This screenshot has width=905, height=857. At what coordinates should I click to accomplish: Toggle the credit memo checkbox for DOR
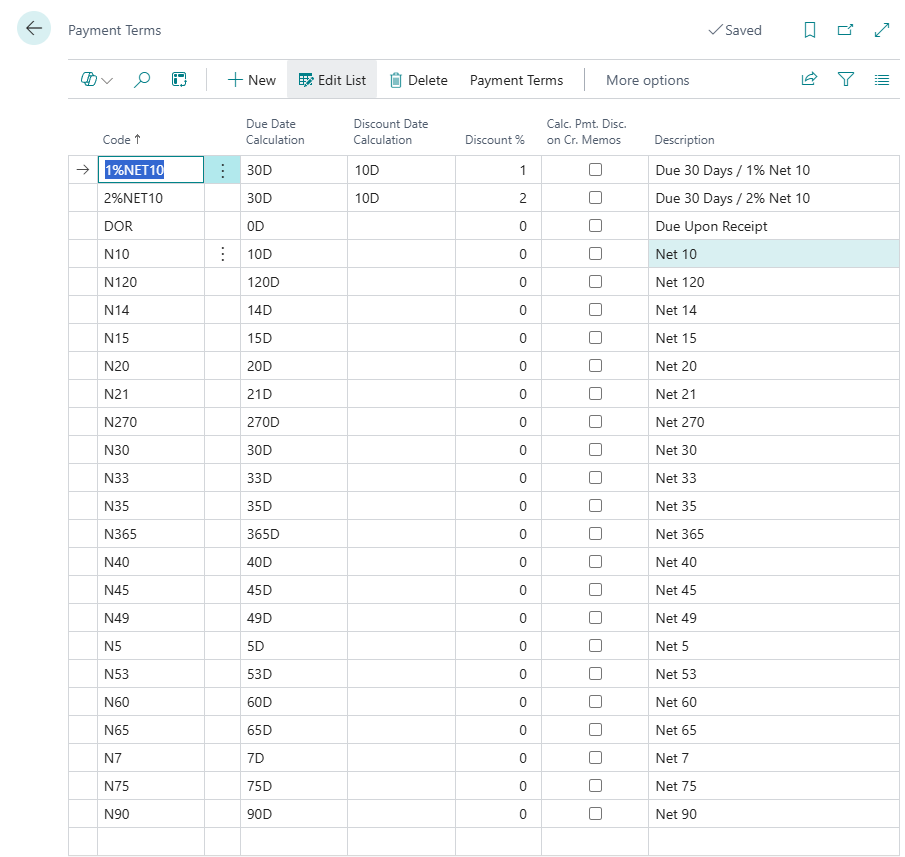click(595, 226)
